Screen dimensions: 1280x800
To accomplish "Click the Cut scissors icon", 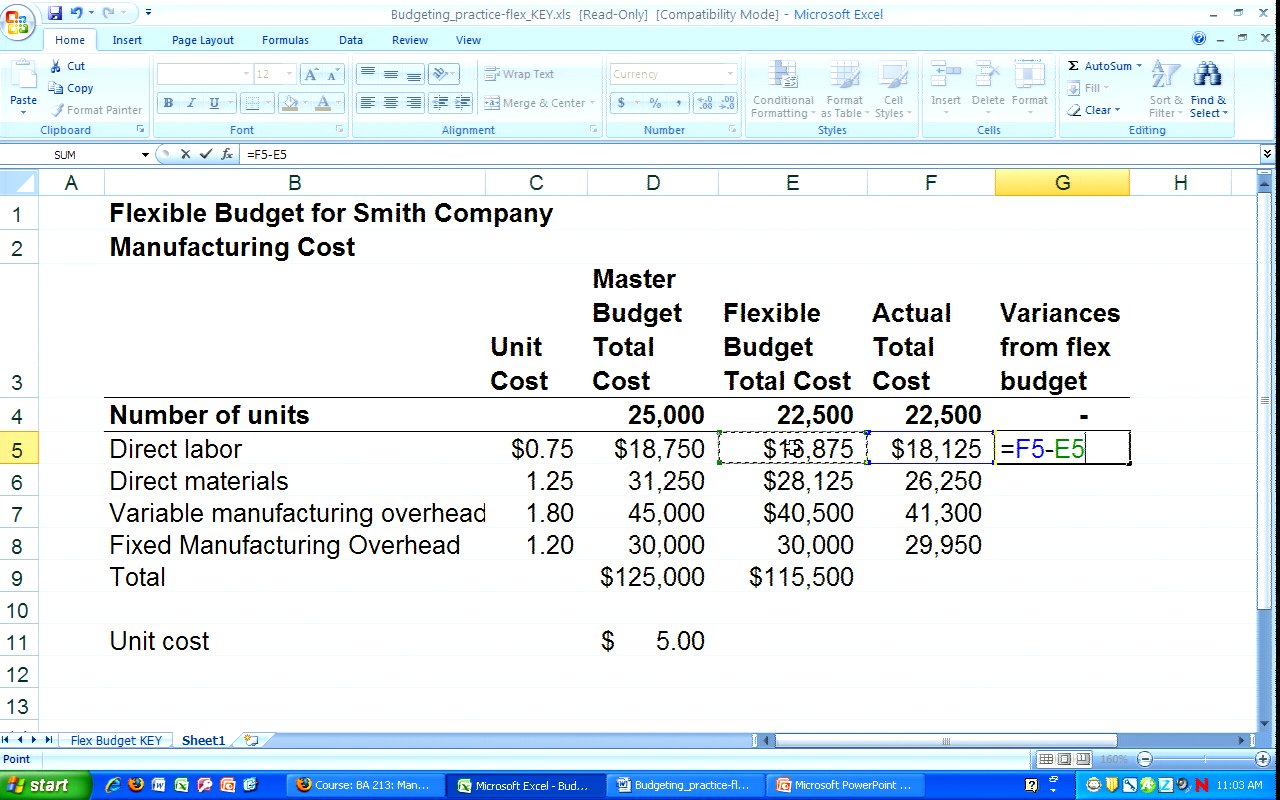I will pyautogui.click(x=56, y=66).
